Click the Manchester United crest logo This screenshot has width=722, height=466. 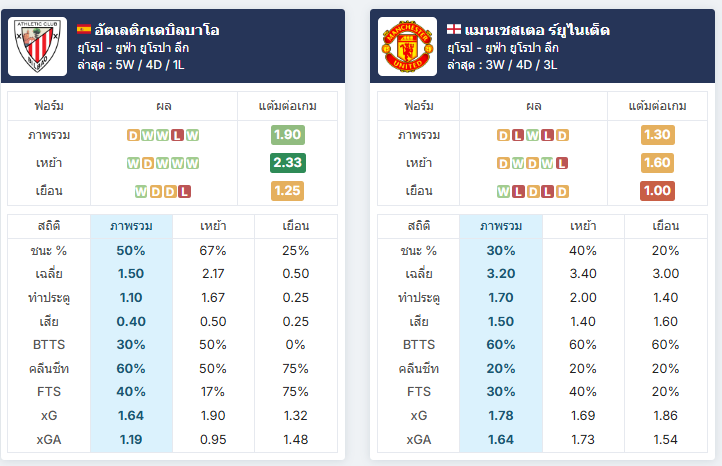click(x=407, y=47)
